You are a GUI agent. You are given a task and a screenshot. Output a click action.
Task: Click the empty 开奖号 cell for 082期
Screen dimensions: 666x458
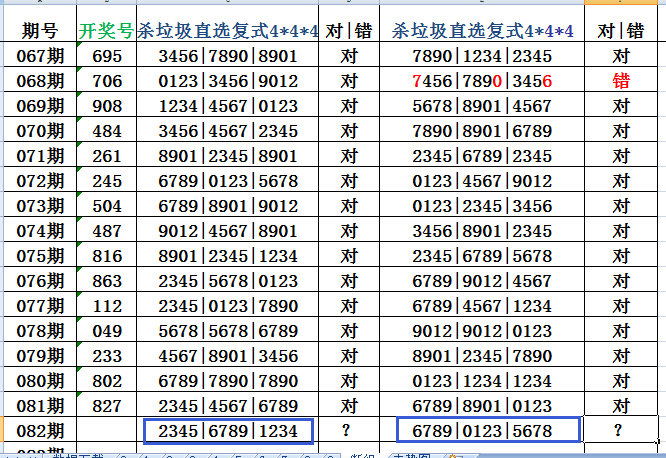click(x=107, y=431)
